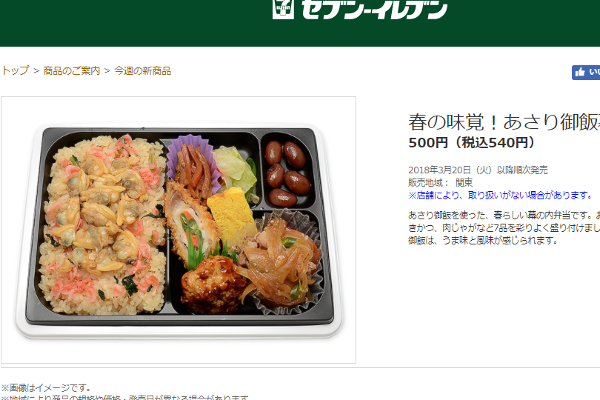Click the blue store availability notice
Screen dimensions: 600x400
(x=501, y=195)
